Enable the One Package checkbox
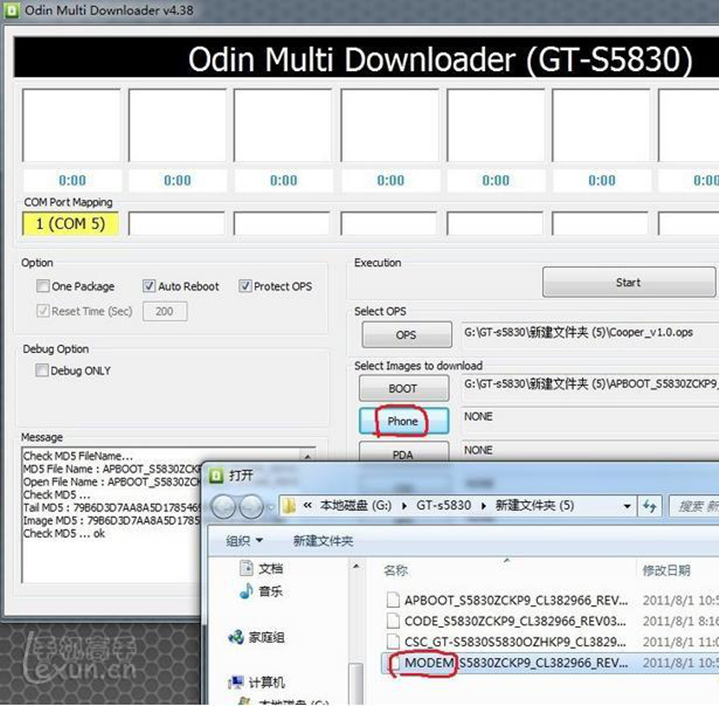This screenshot has width=719, height=706. (43, 286)
